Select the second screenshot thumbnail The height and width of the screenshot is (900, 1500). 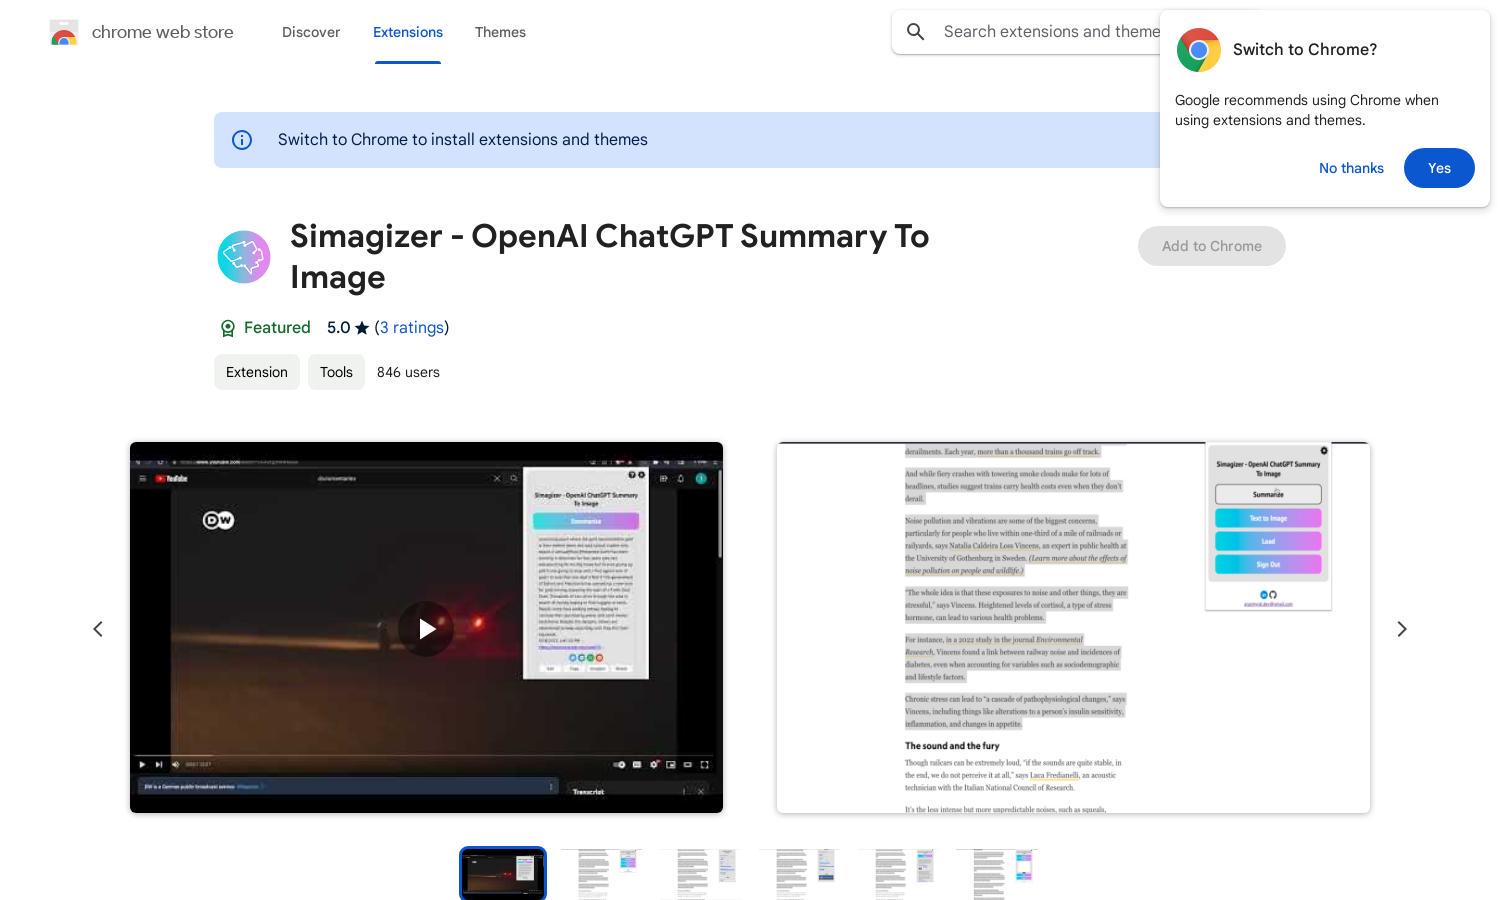[602, 874]
